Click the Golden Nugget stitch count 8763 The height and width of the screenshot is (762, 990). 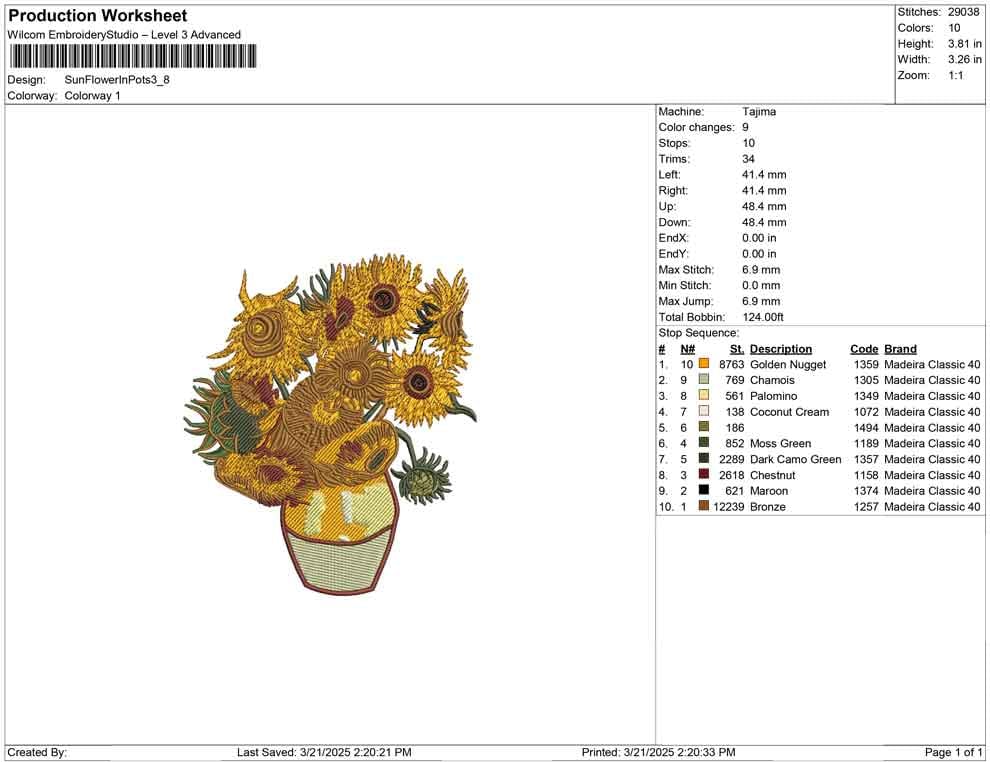coord(732,364)
